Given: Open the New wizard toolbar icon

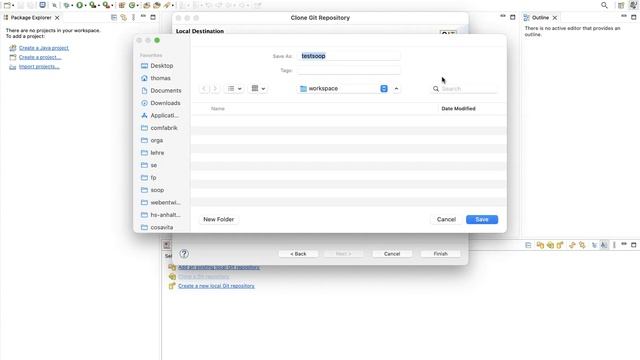Looking at the screenshot, I should click(7, 5).
